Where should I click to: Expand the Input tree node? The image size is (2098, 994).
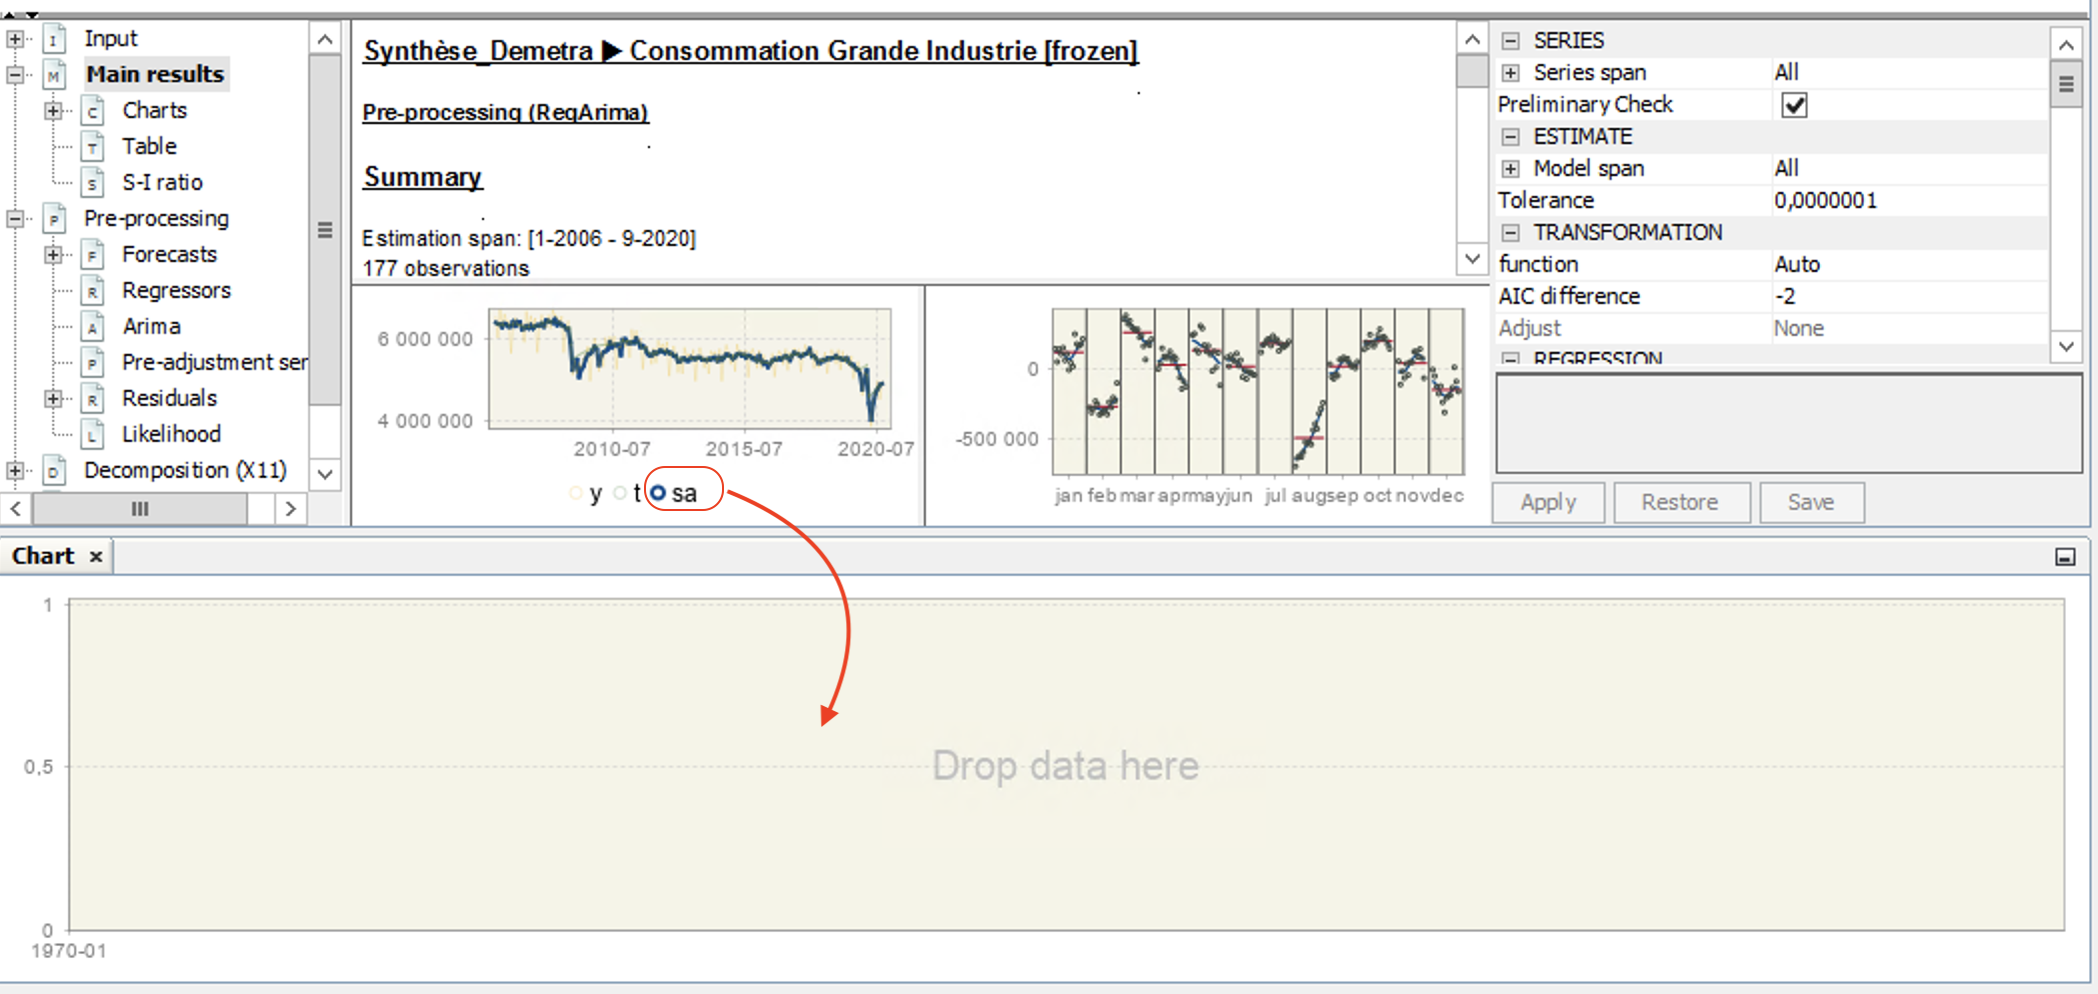(15, 39)
